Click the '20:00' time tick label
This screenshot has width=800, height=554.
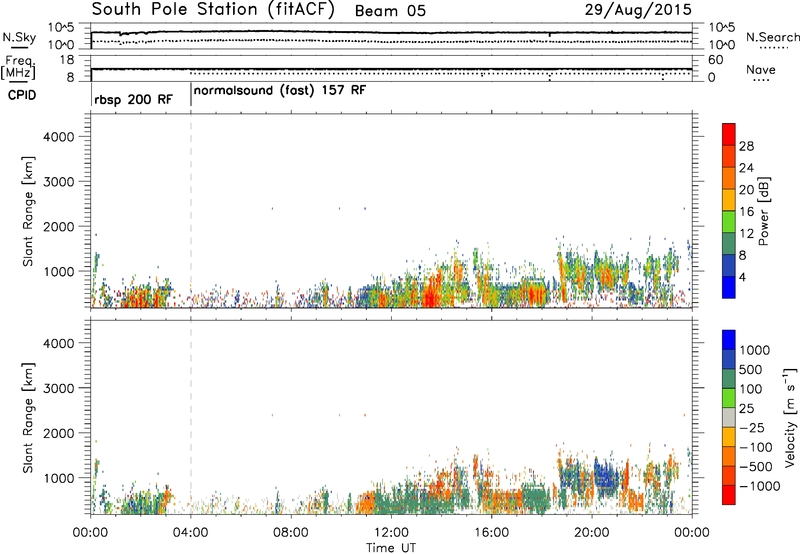click(592, 533)
